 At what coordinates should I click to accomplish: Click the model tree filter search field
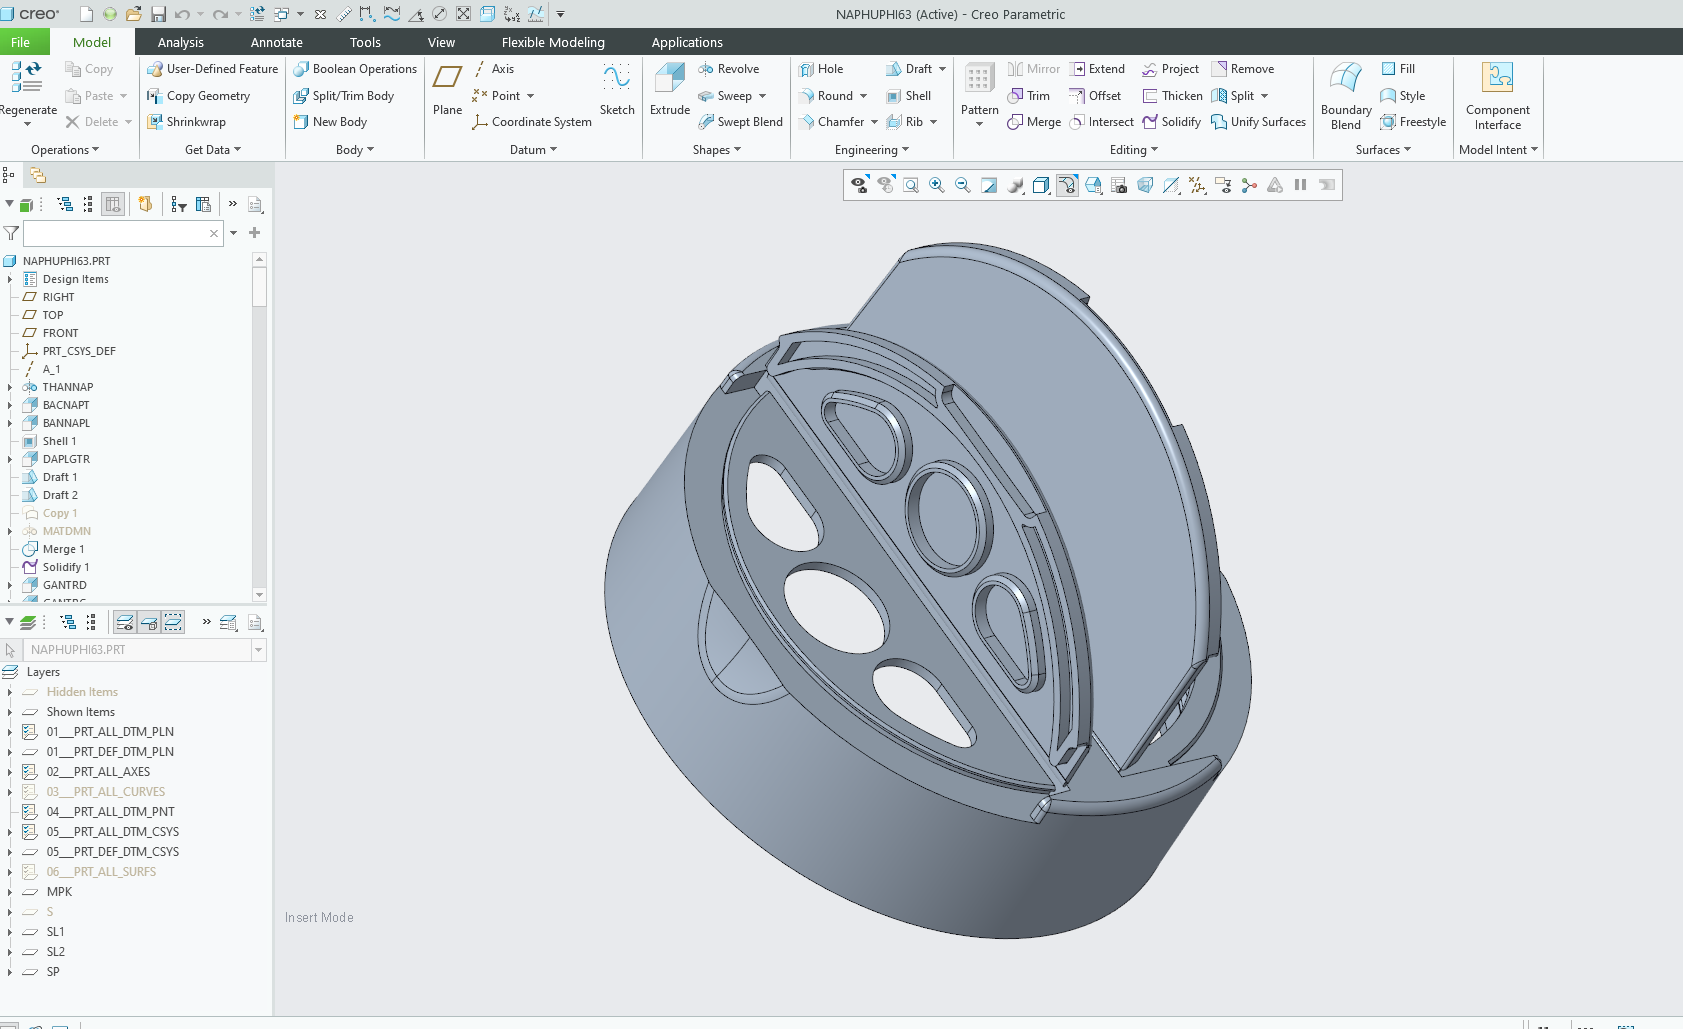[x=115, y=233]
